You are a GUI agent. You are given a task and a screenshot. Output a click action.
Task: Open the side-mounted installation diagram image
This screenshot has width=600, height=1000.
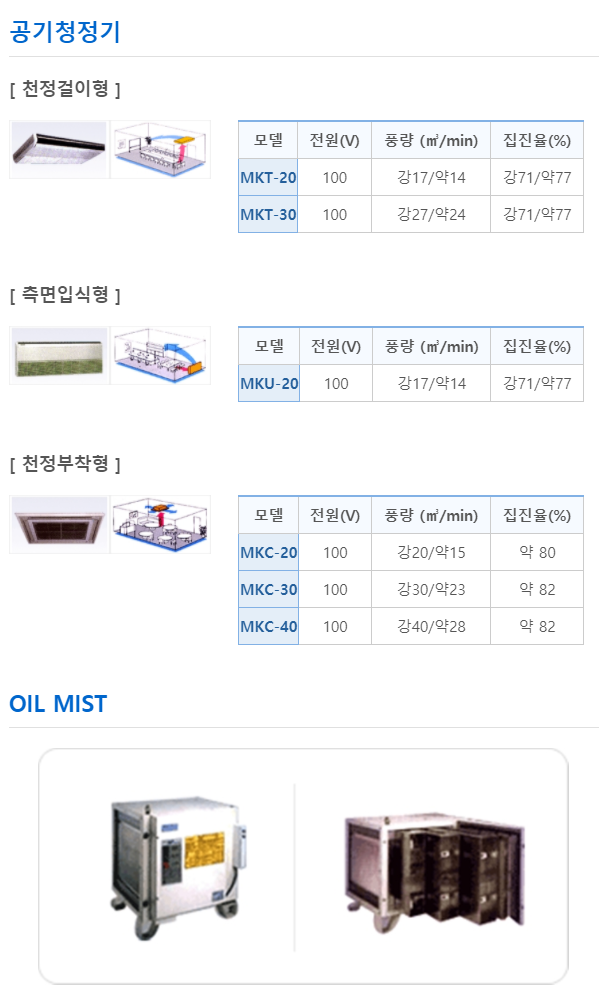pyautogui.click(x=160, y=355)
